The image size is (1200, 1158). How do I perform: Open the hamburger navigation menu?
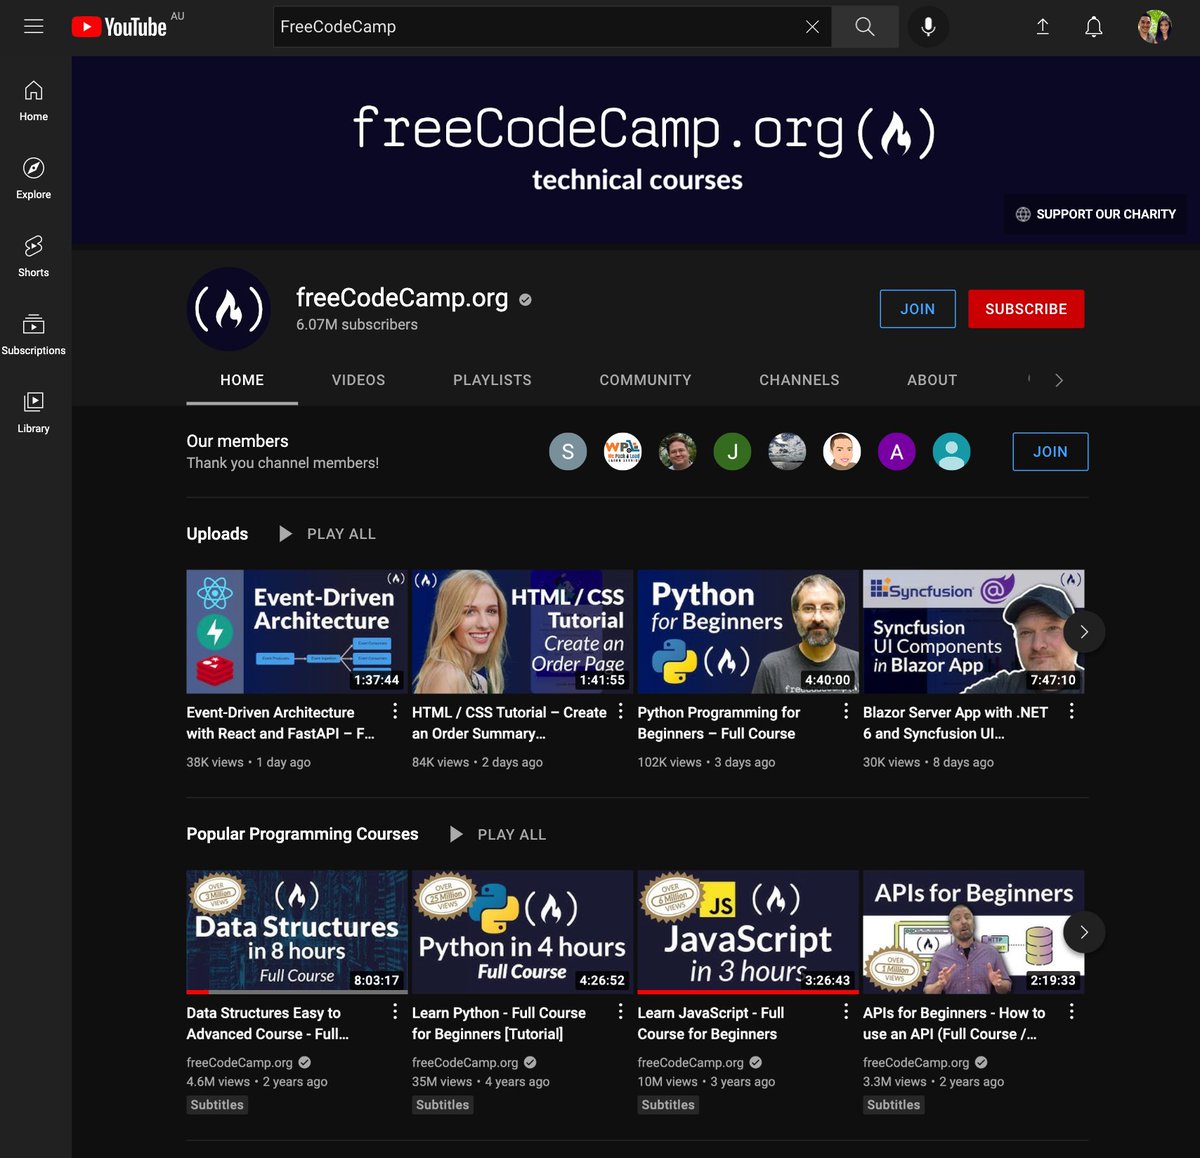pyautogui.click(x=33, y=27)
